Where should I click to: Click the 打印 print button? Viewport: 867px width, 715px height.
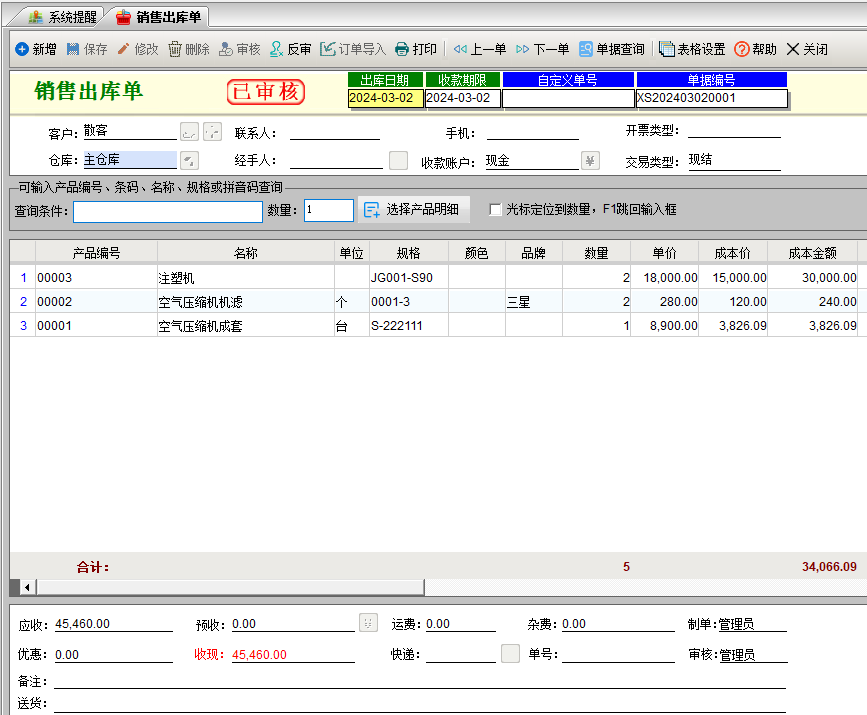click(416, 49)
